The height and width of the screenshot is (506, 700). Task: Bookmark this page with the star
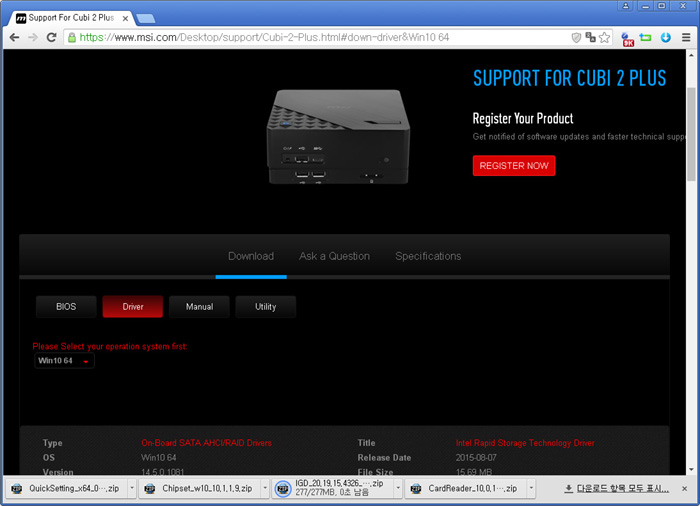pyautogui.click(x=604, y=38)
